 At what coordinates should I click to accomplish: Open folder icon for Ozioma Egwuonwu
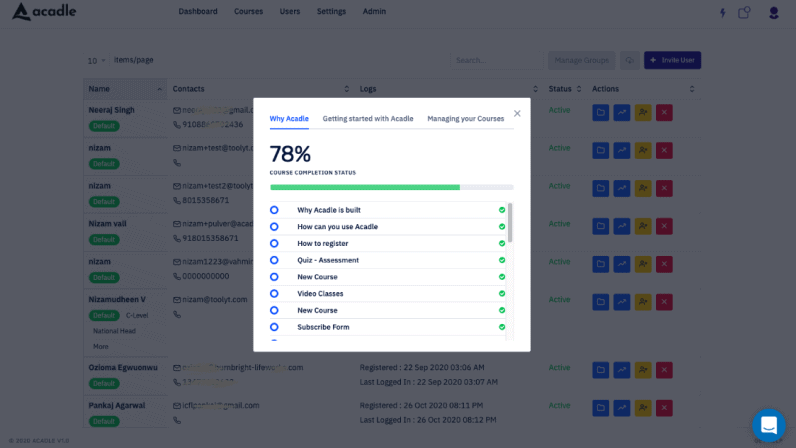coord(601,370)
